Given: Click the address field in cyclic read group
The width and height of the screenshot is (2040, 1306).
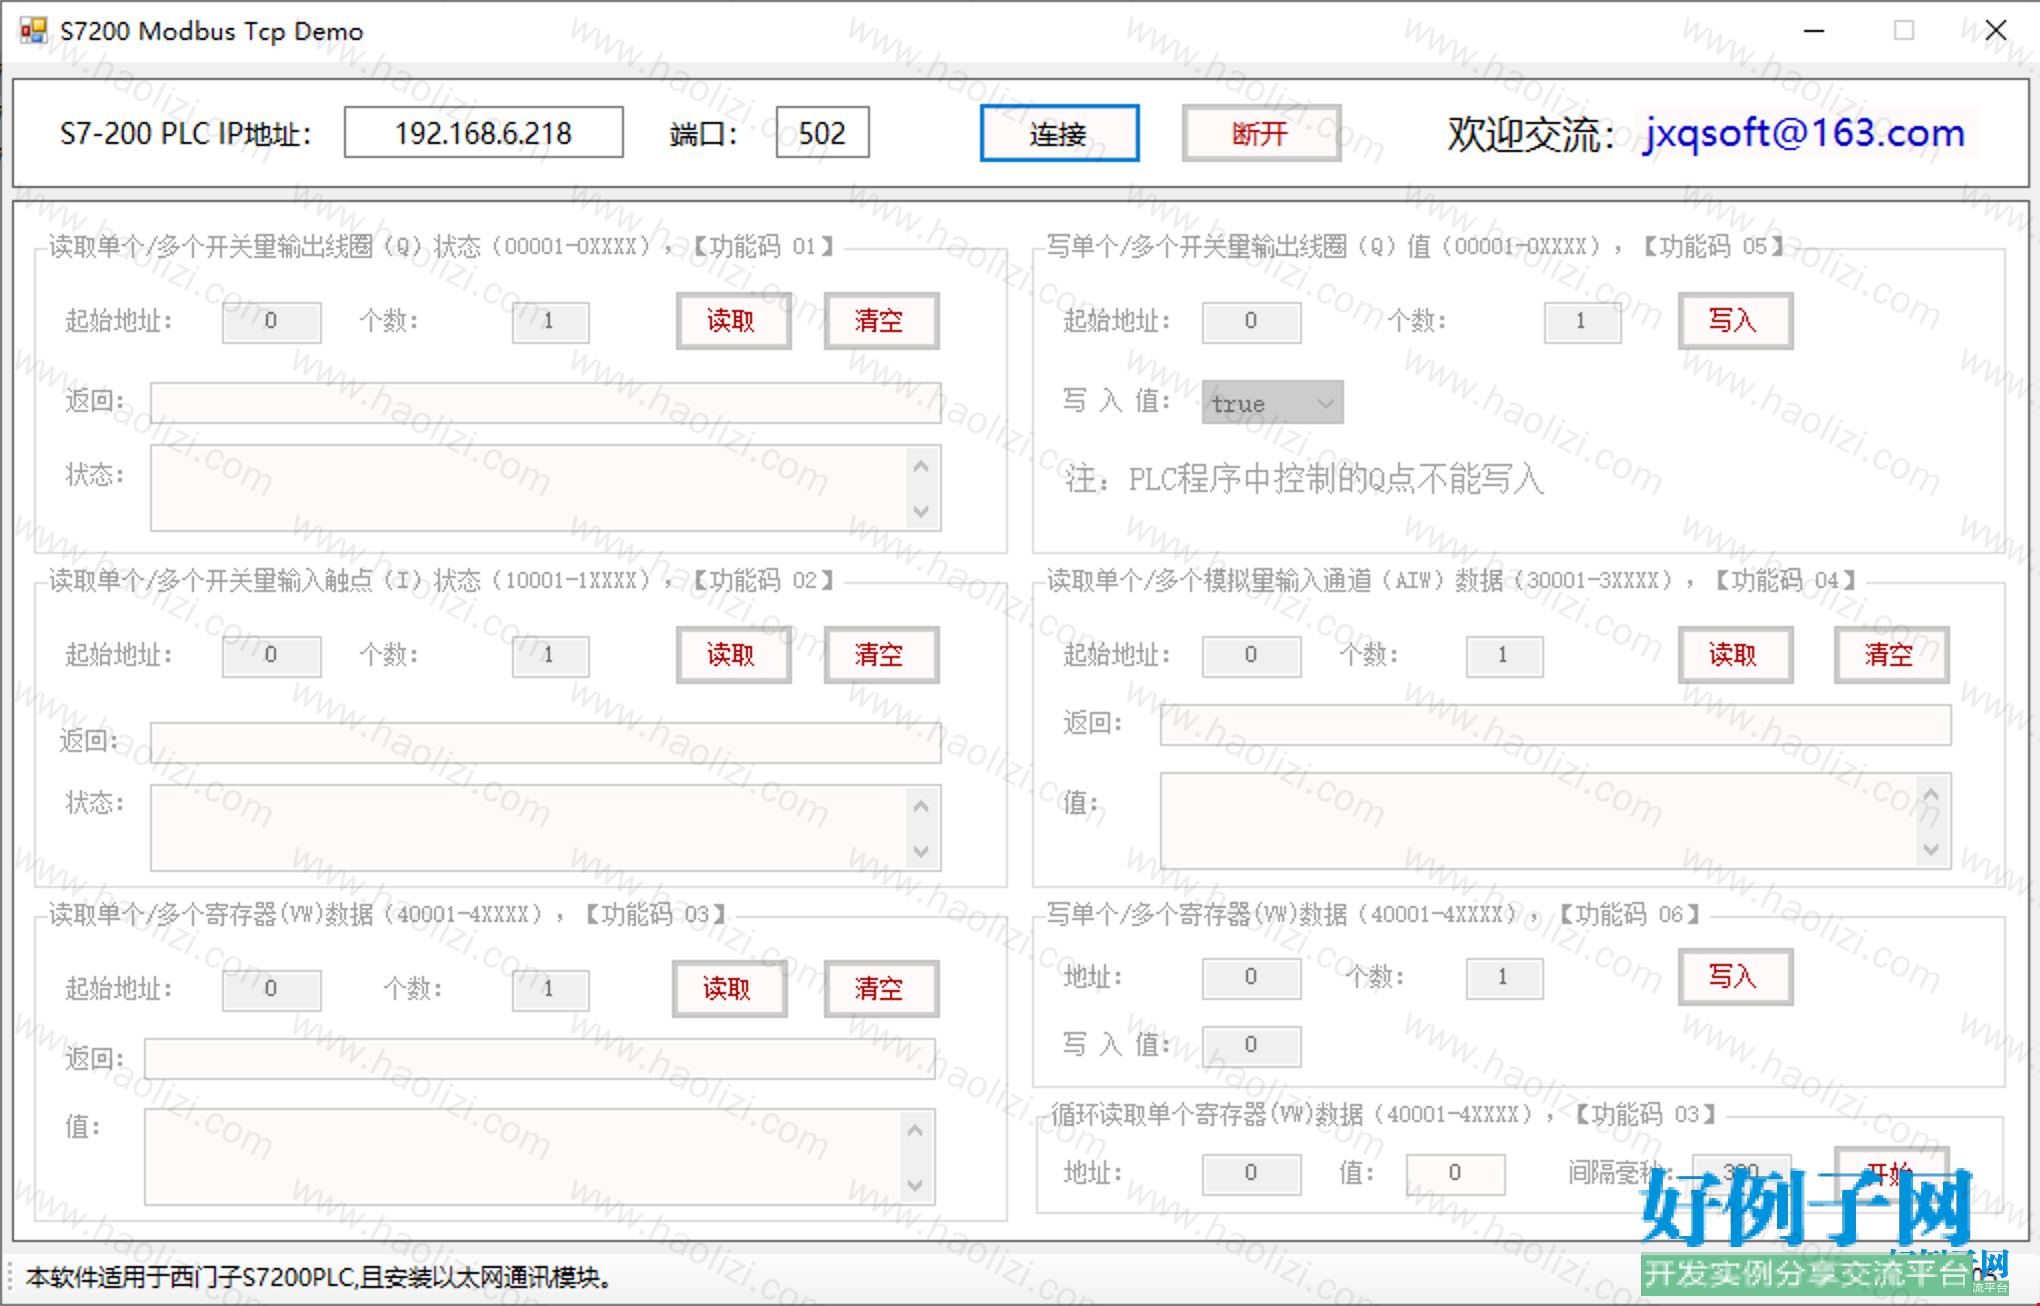Looking at the screenshot, I should point(1252,1174).
